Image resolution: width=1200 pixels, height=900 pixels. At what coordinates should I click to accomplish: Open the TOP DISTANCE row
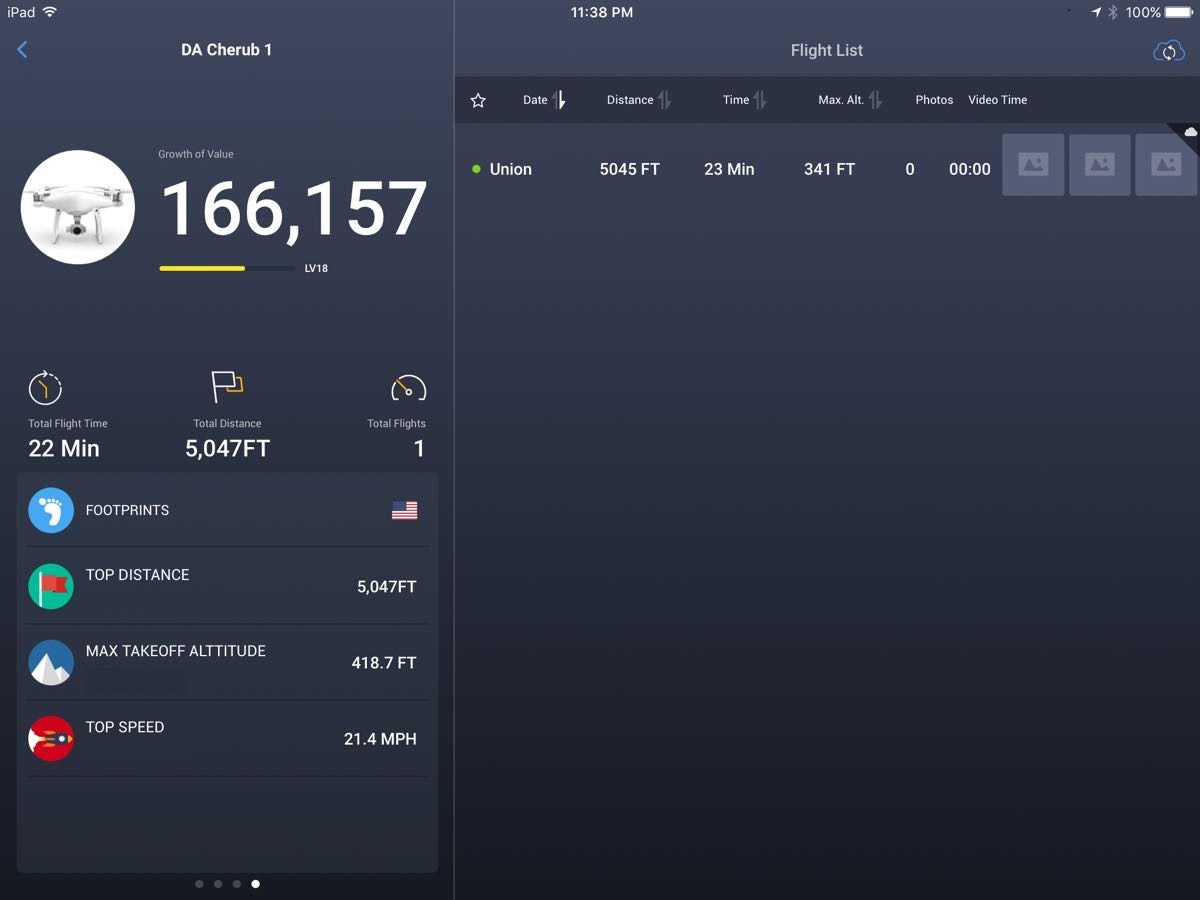(x=227, y=586)
